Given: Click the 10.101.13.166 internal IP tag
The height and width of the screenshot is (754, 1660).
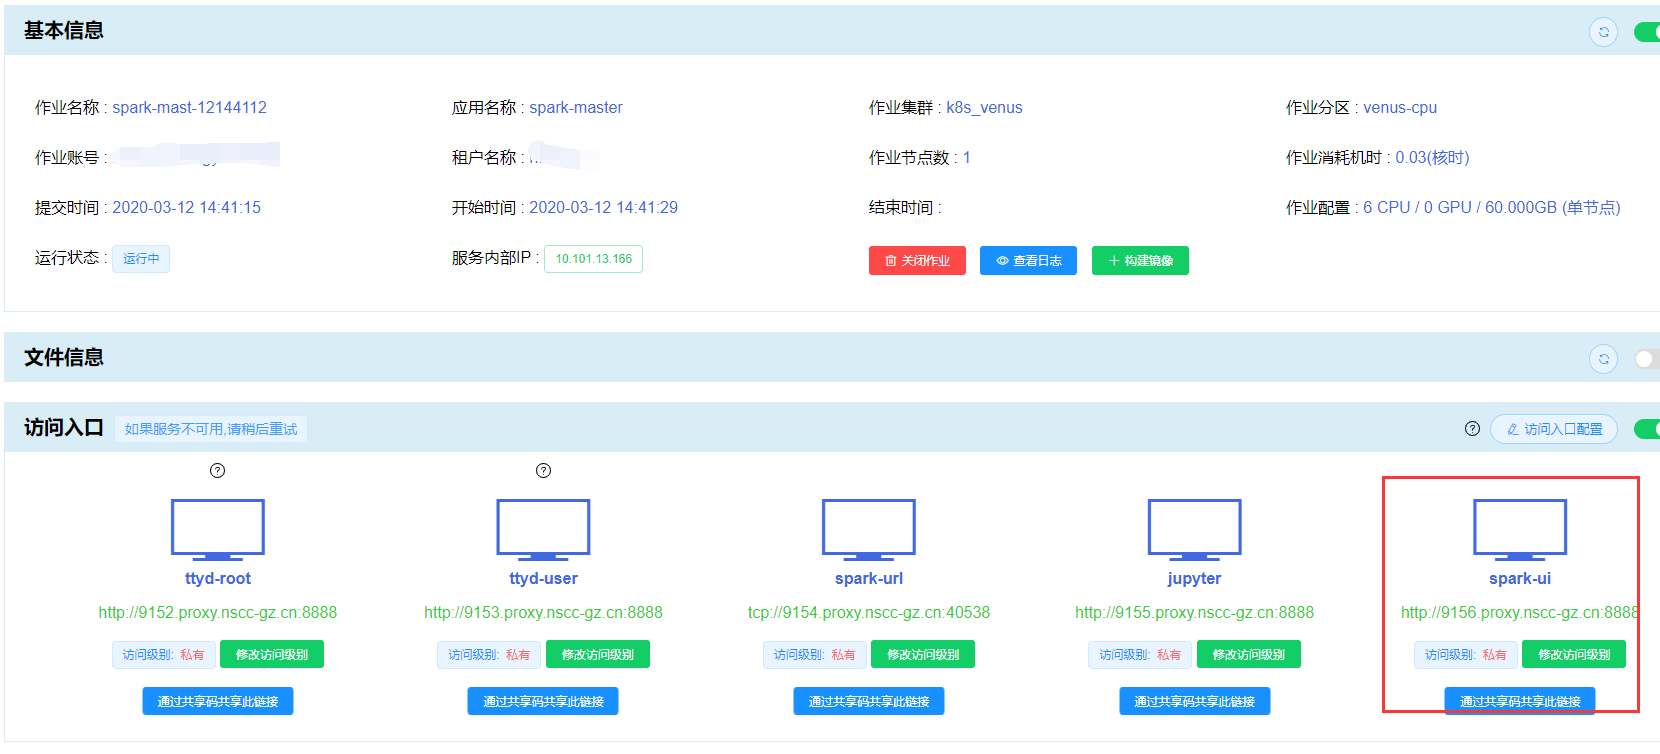Looking at the screenshot, I should click(593, 259).
